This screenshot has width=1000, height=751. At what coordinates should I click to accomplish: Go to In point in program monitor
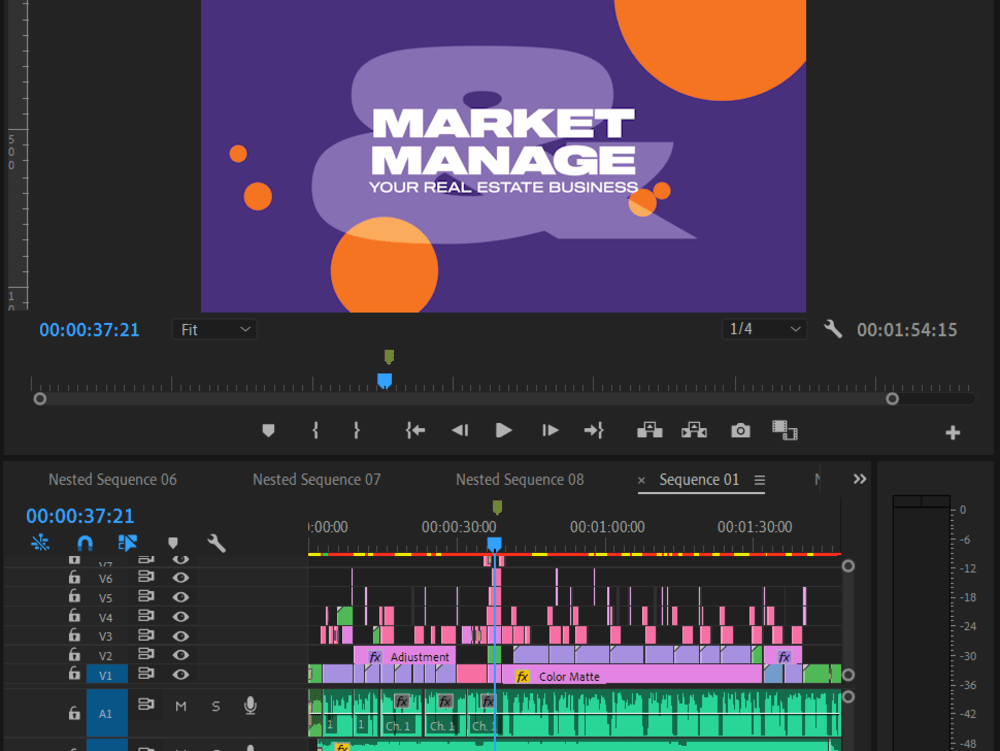tap(415, 431)
